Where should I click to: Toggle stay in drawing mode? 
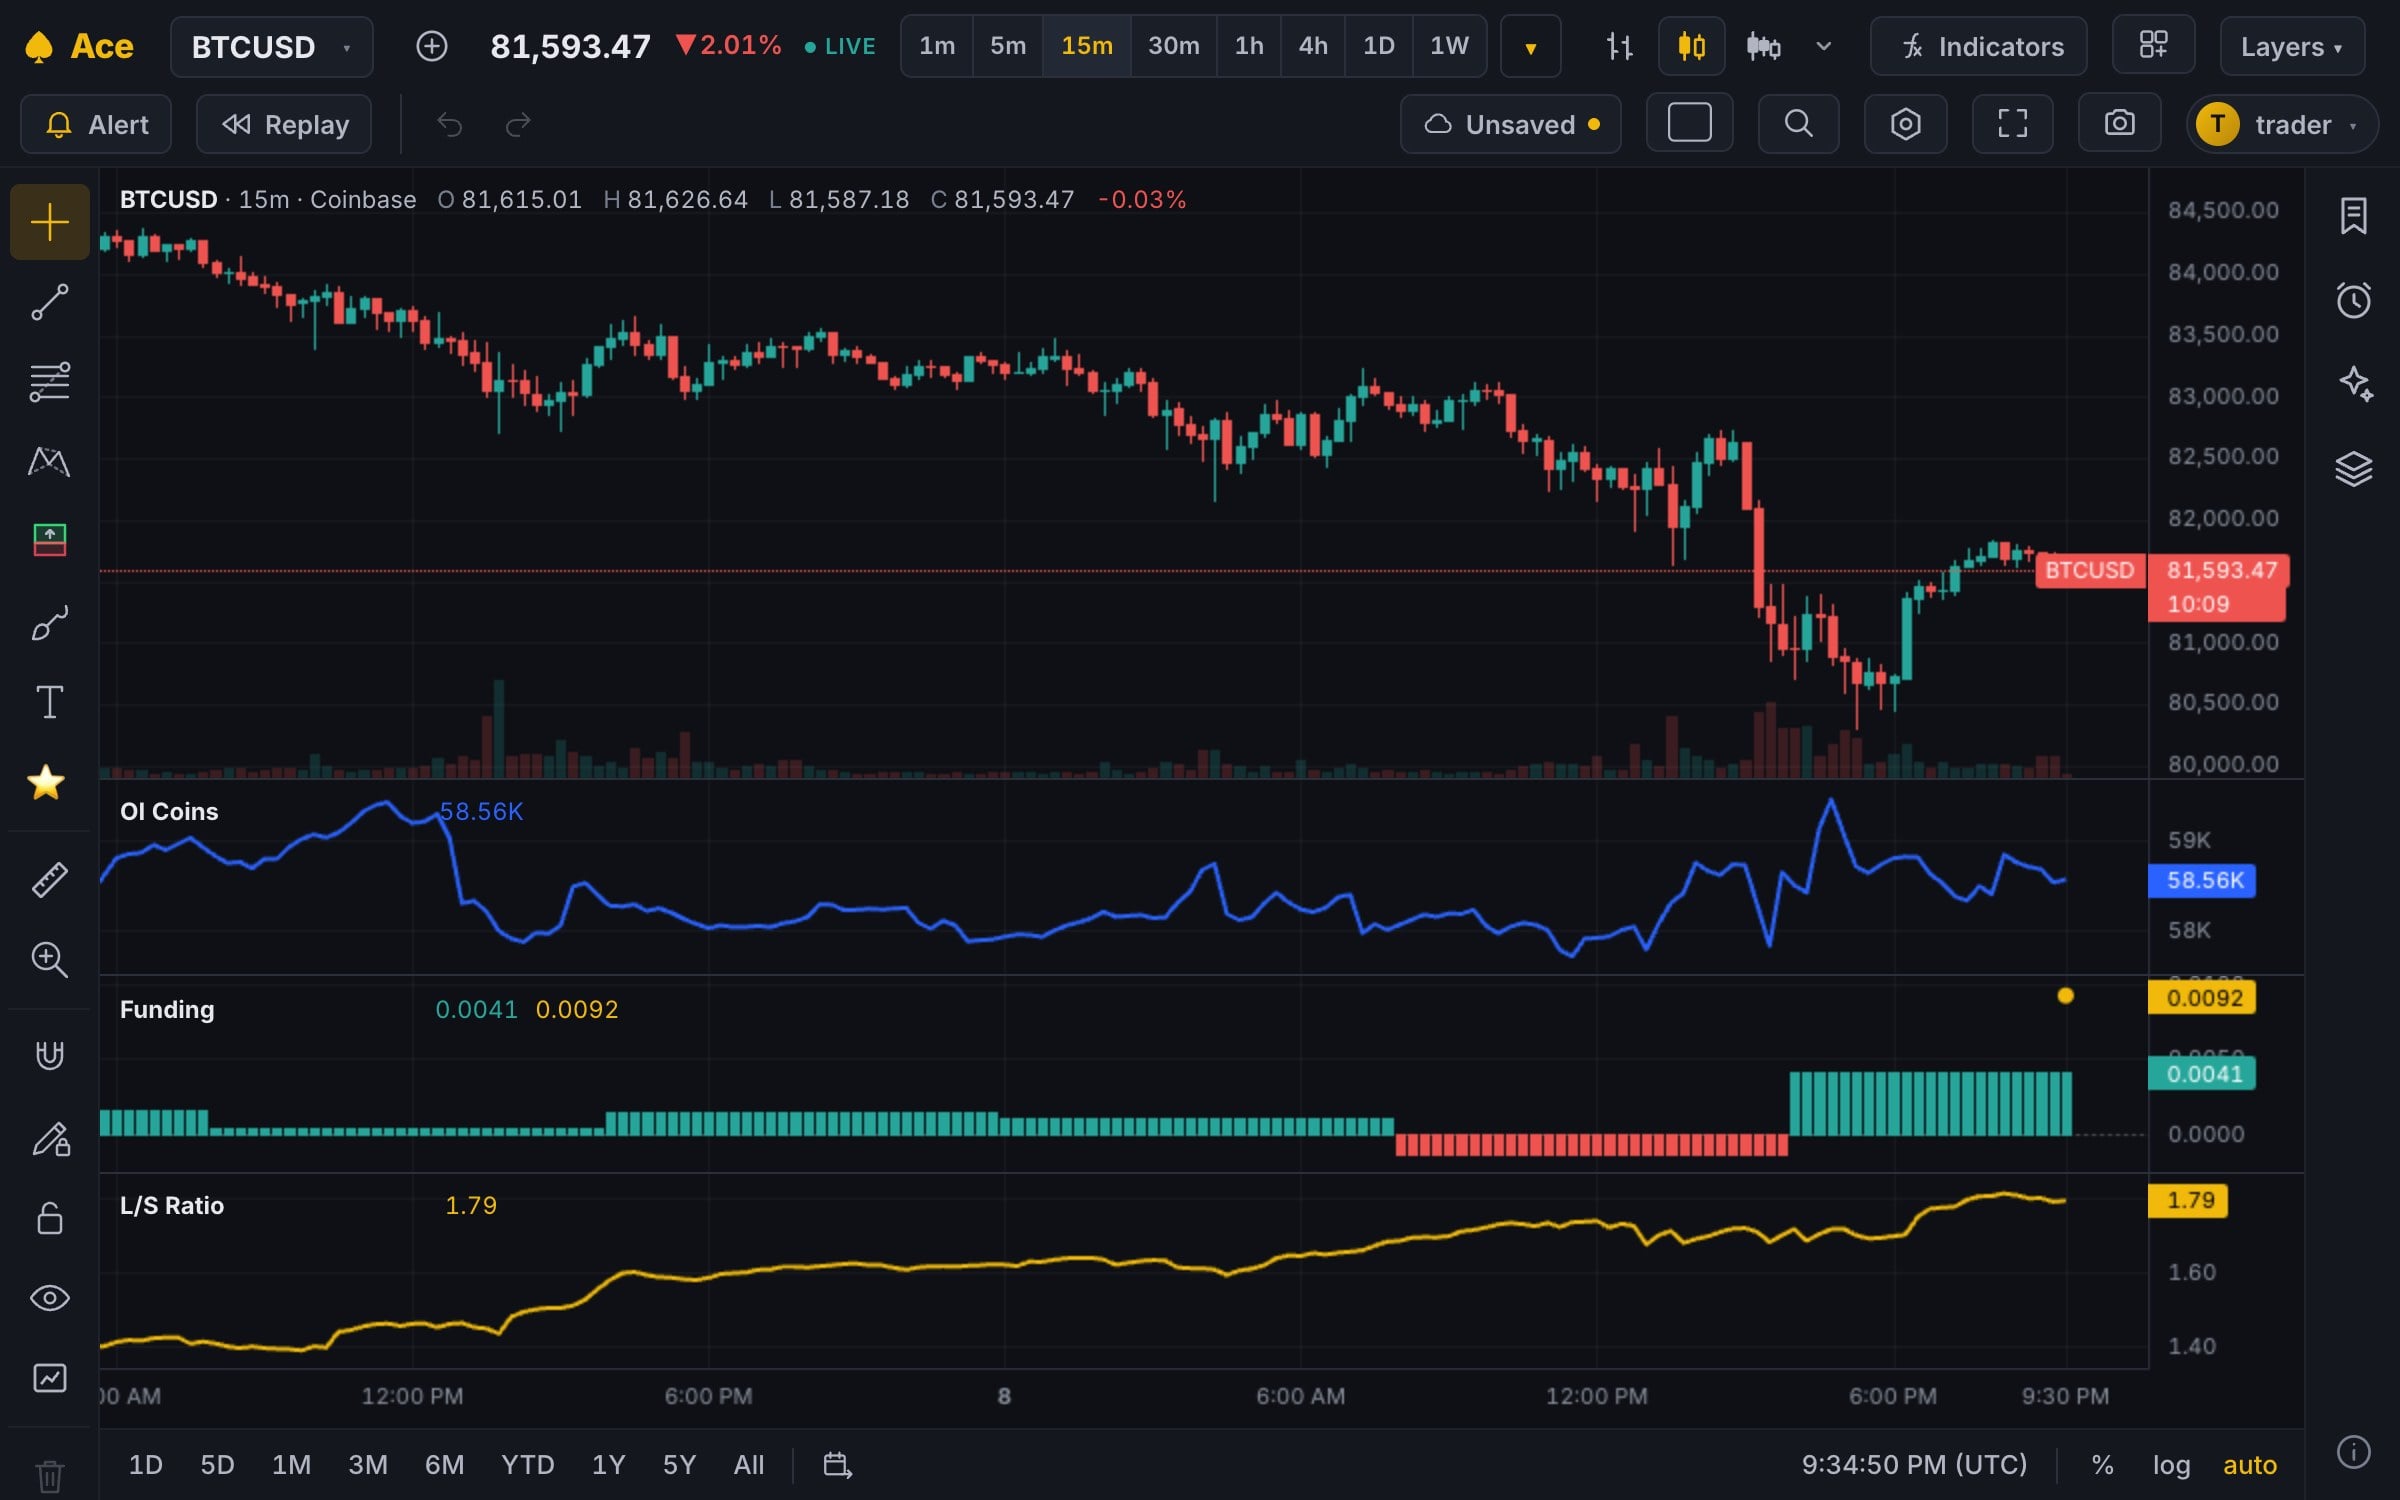pos(49,1138)
